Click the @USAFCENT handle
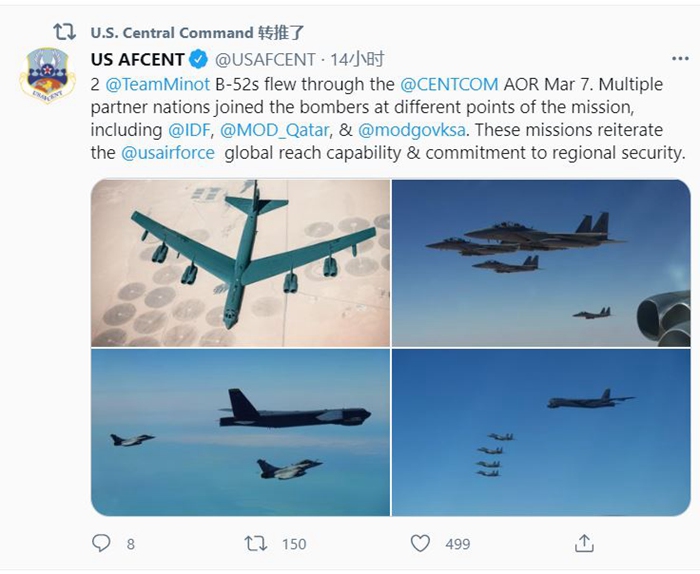Screen dimensions: 700x574 coord(265,60)
